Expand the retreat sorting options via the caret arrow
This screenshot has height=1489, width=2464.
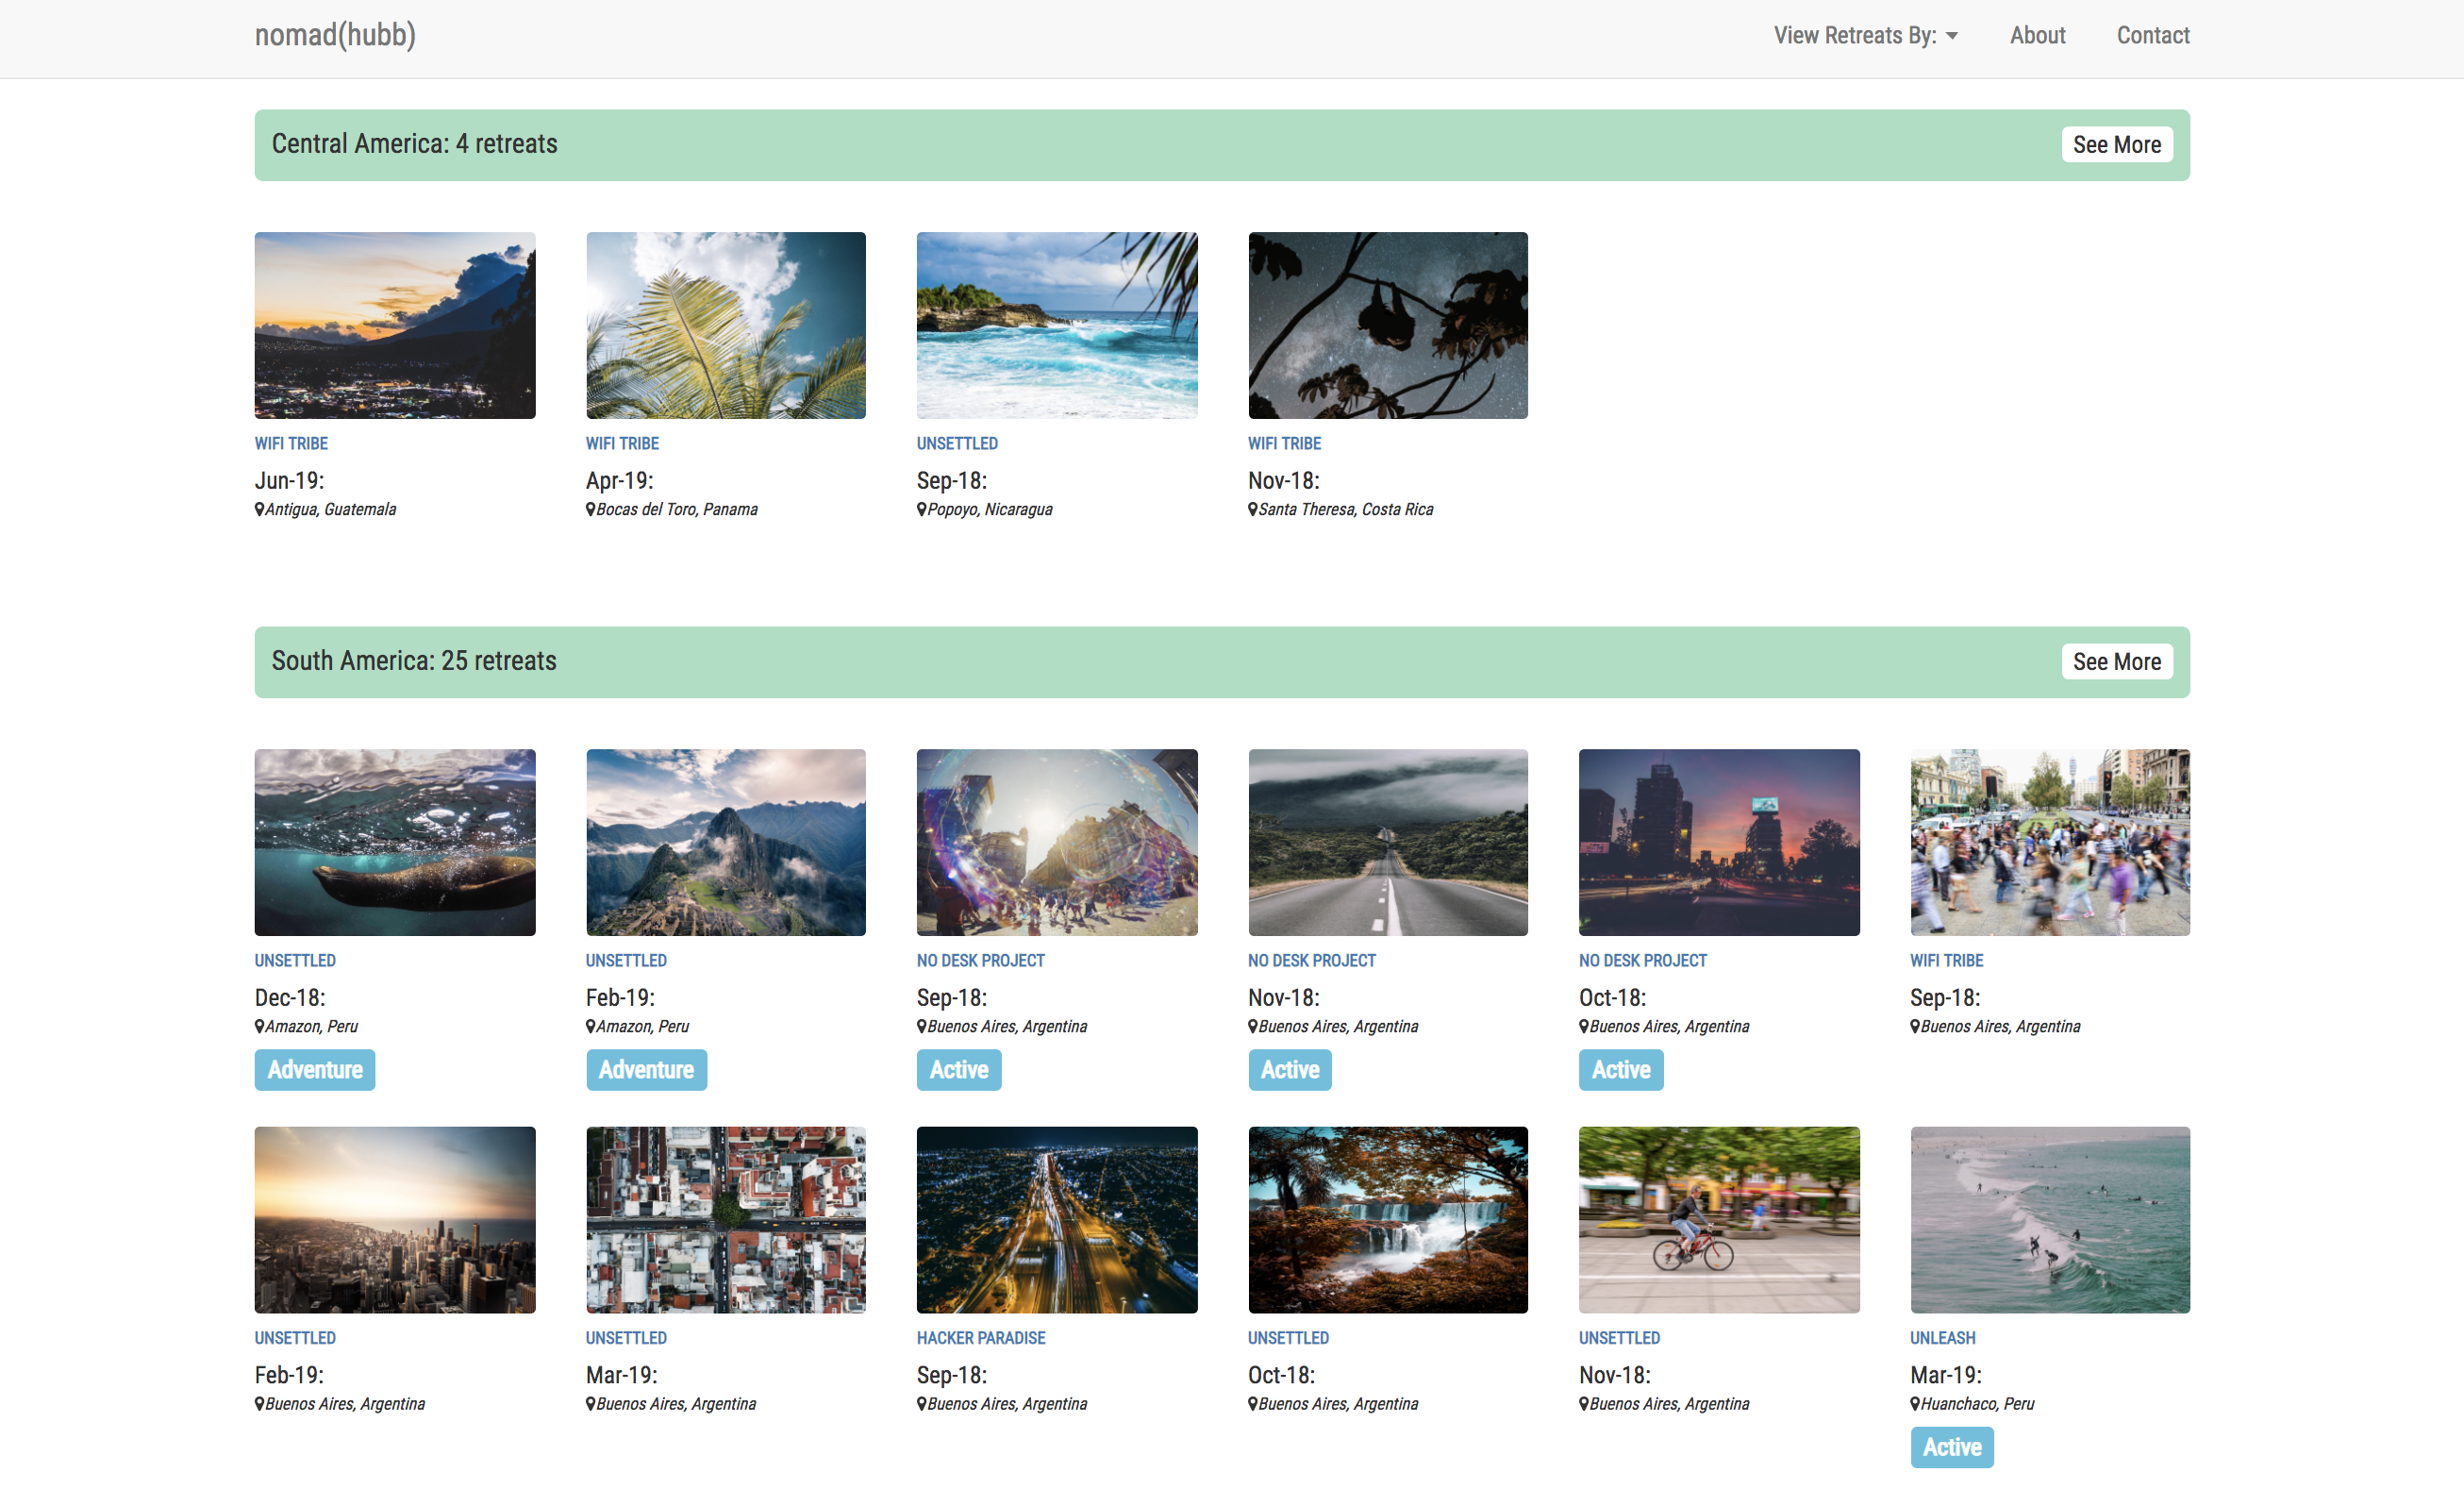coord(1953,36)
